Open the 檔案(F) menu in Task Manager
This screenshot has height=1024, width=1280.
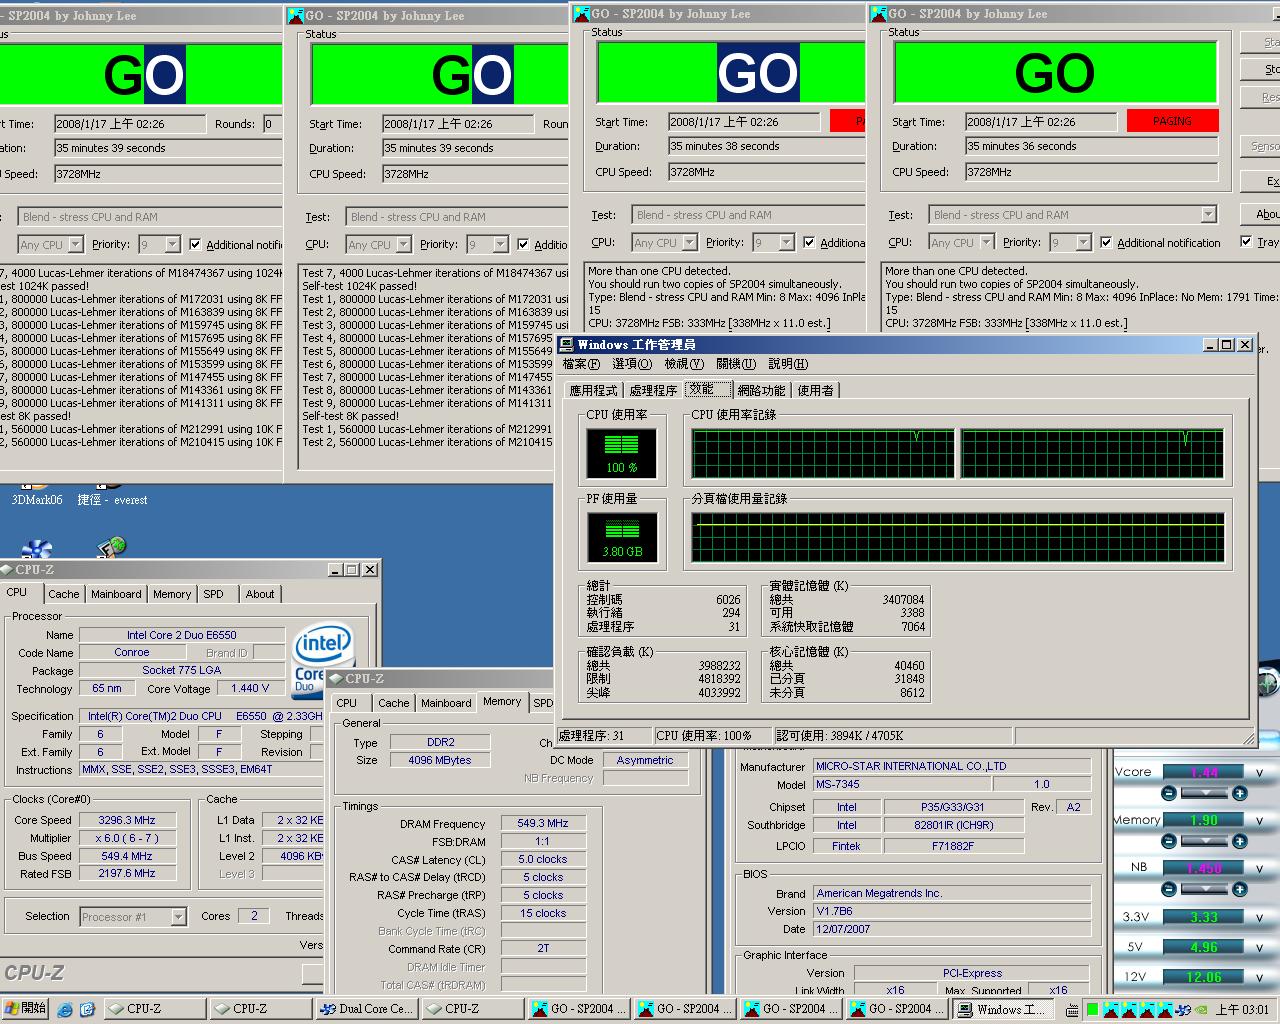tap(581, 364)
